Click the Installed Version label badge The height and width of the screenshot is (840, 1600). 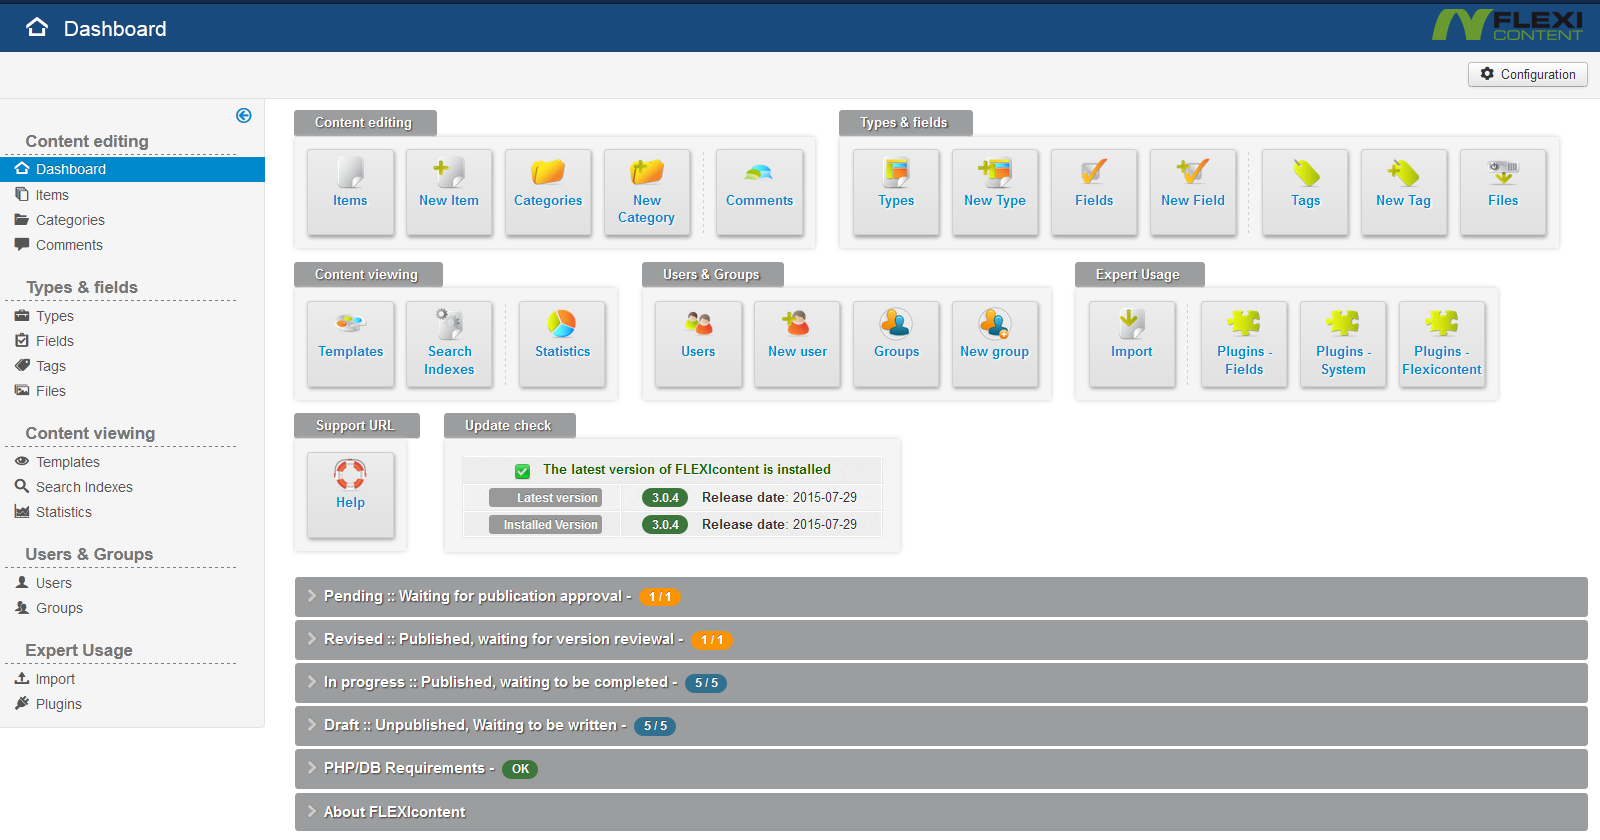coord(545,524)
